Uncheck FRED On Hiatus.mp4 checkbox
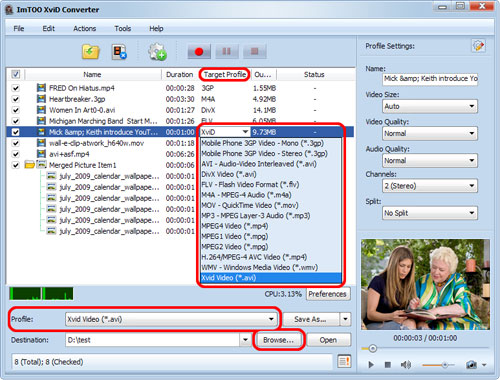 (16, 88)
